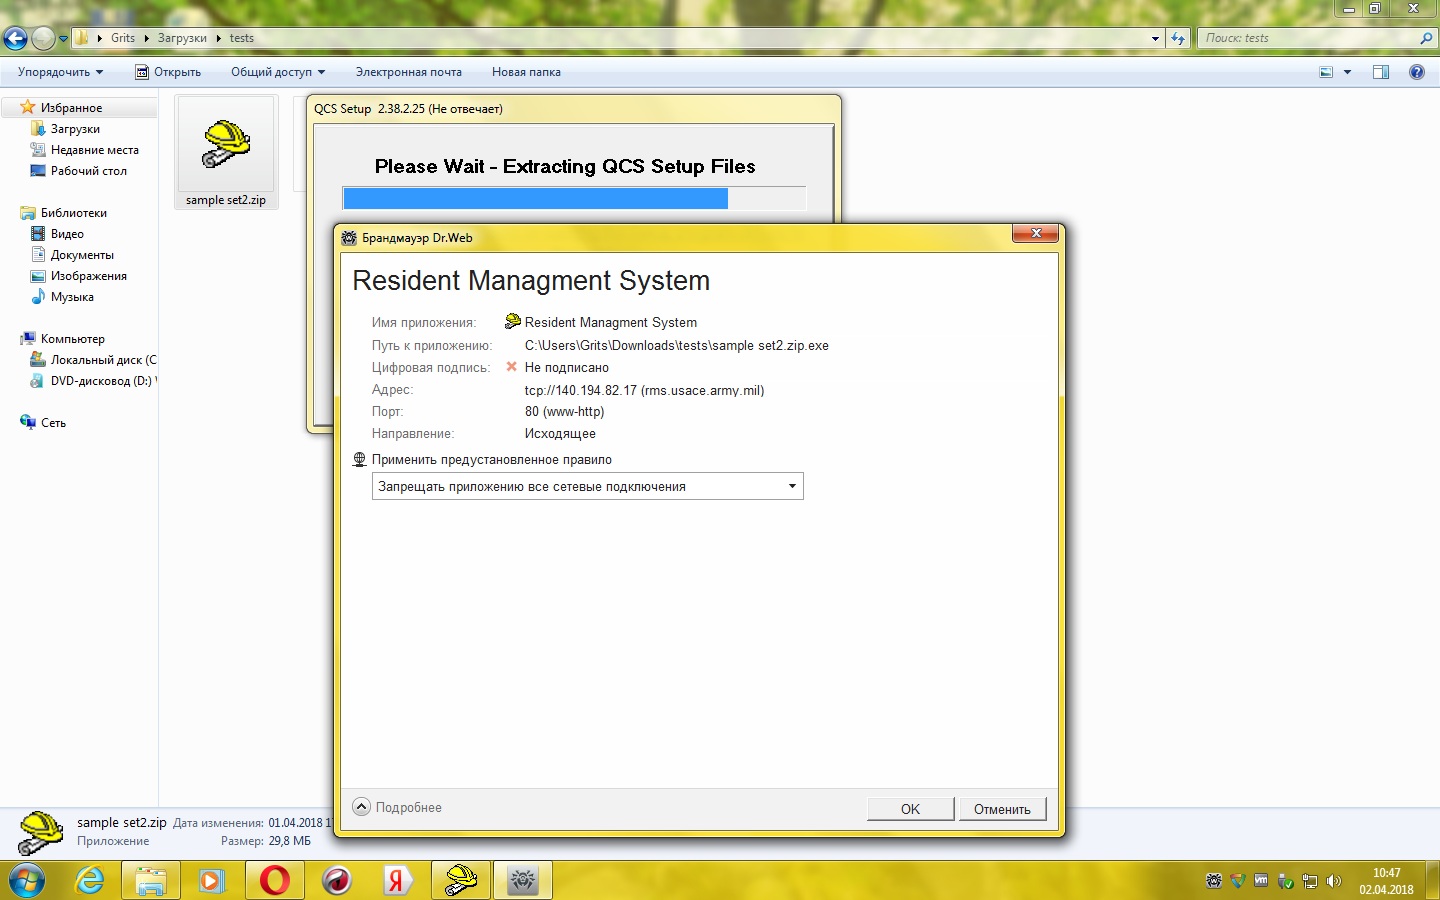The height and width of the screenshot is (900, 1440).
Task: Open the predefined firewall rule dropdown
Action: [588, 487]
